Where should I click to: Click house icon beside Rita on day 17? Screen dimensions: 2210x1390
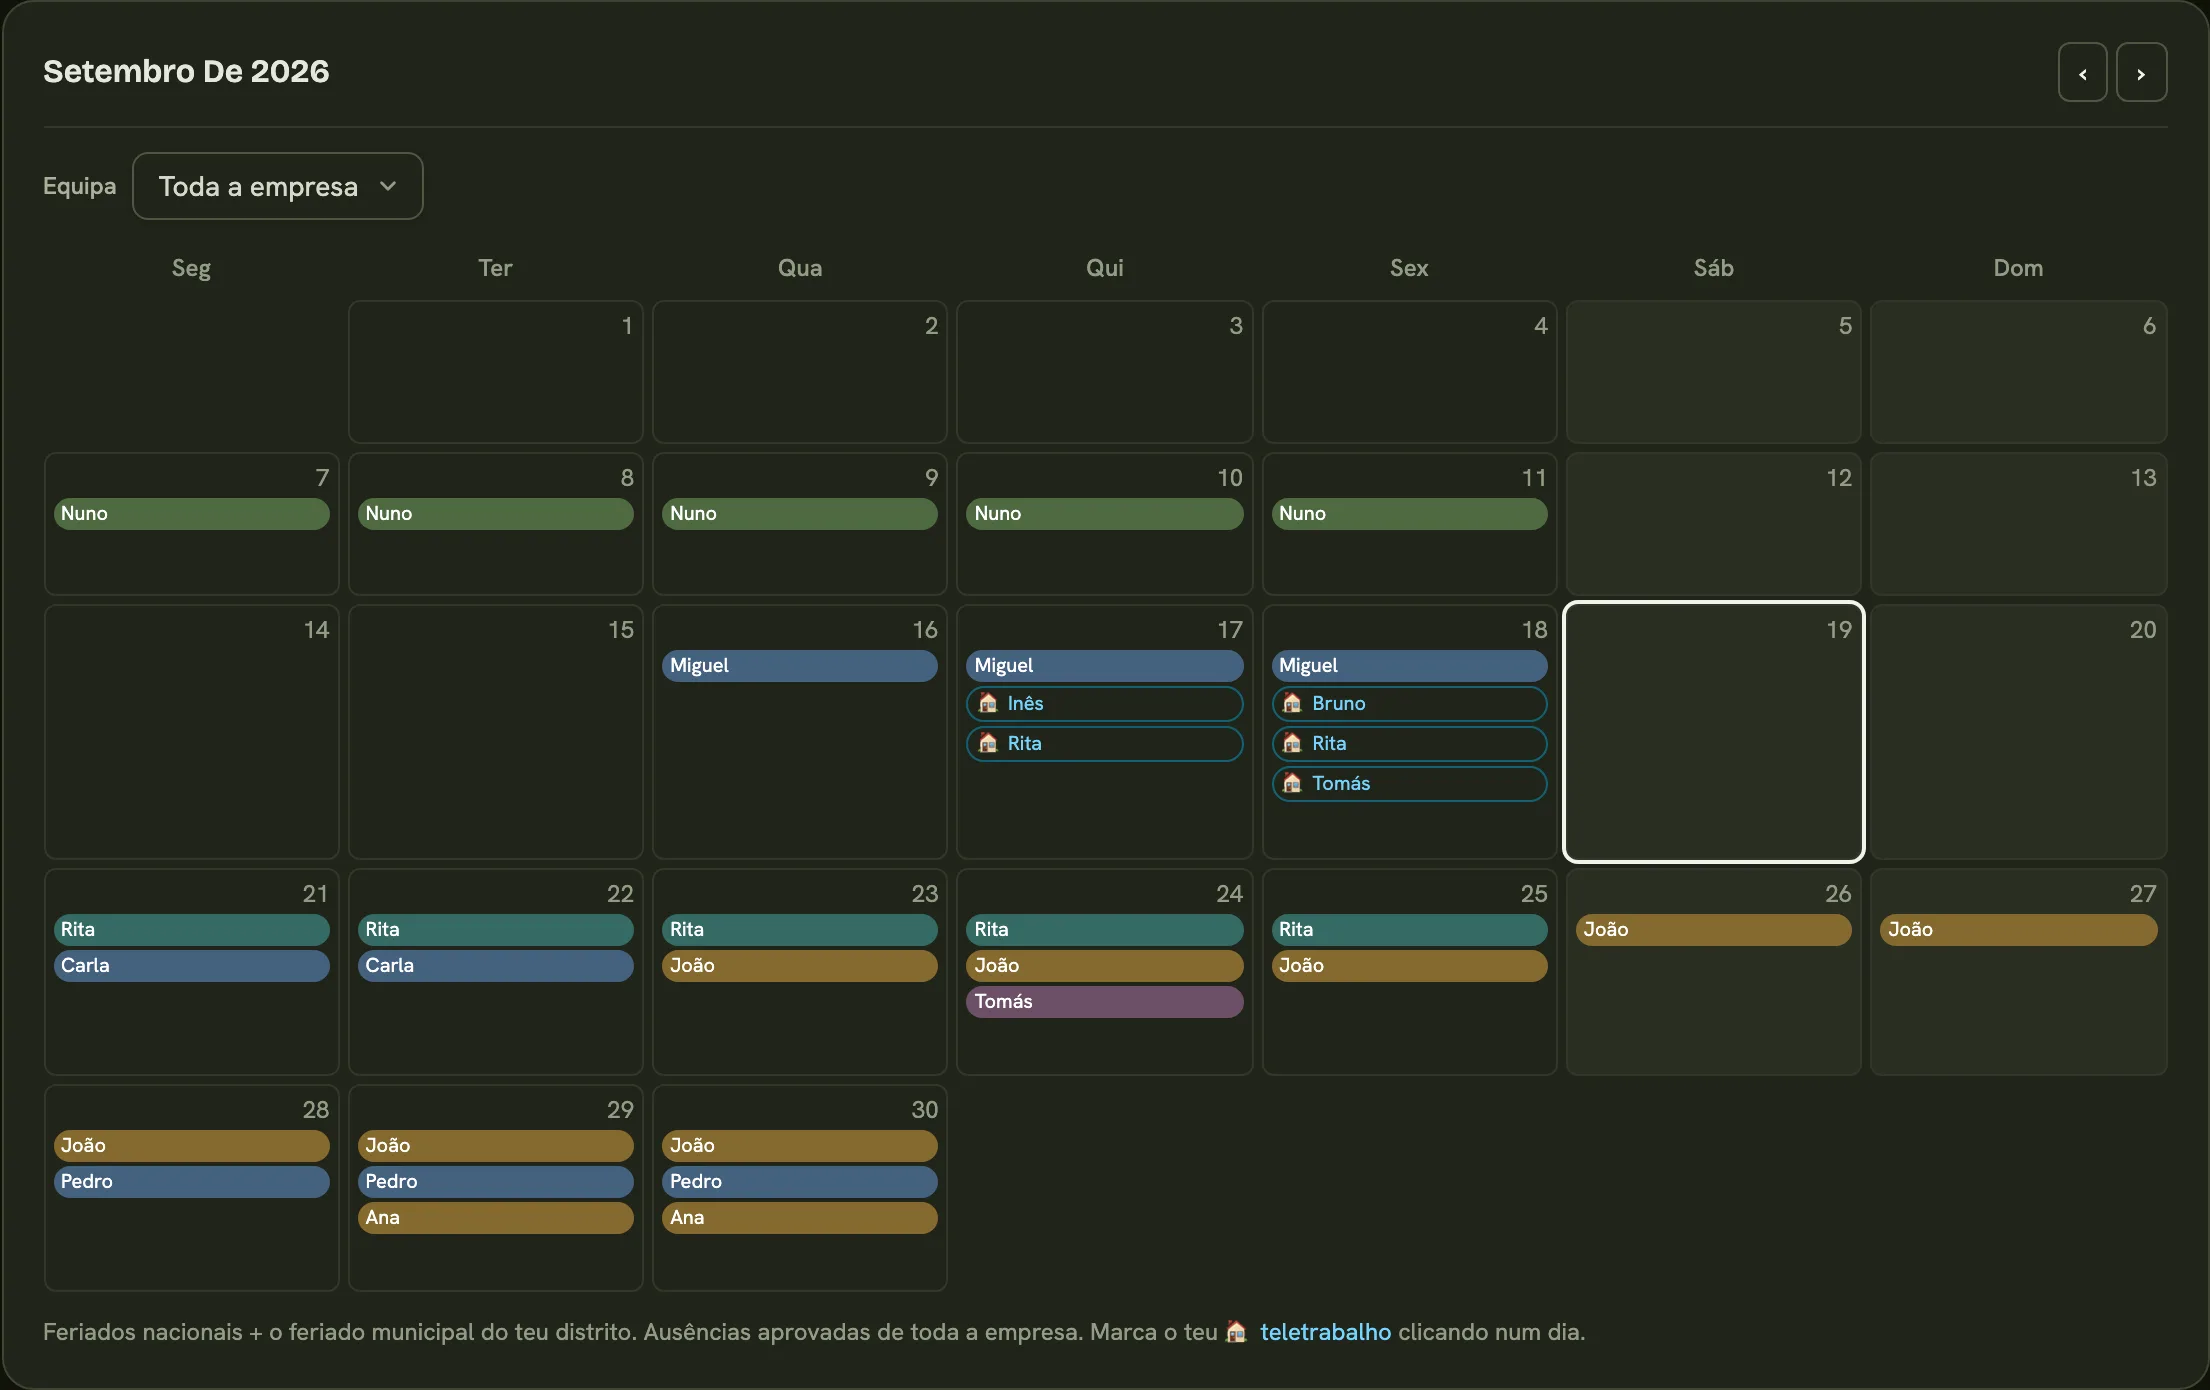click(x=988, y=743)
